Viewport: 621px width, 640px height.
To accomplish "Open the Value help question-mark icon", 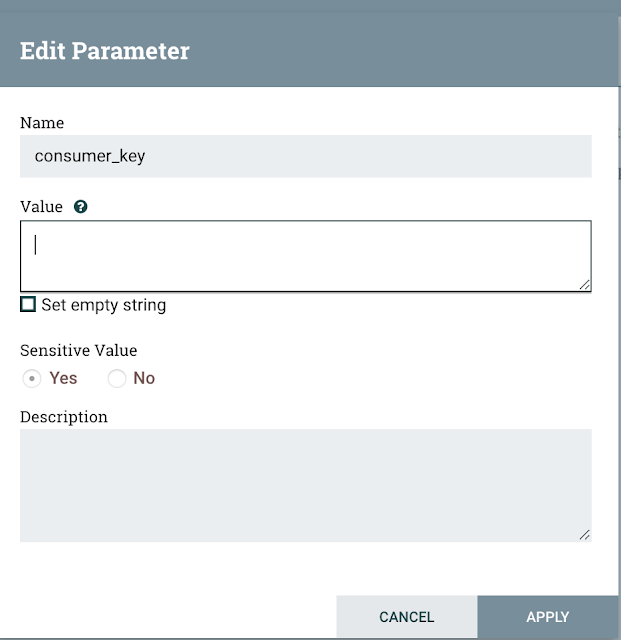I will (x=80, y=207).
